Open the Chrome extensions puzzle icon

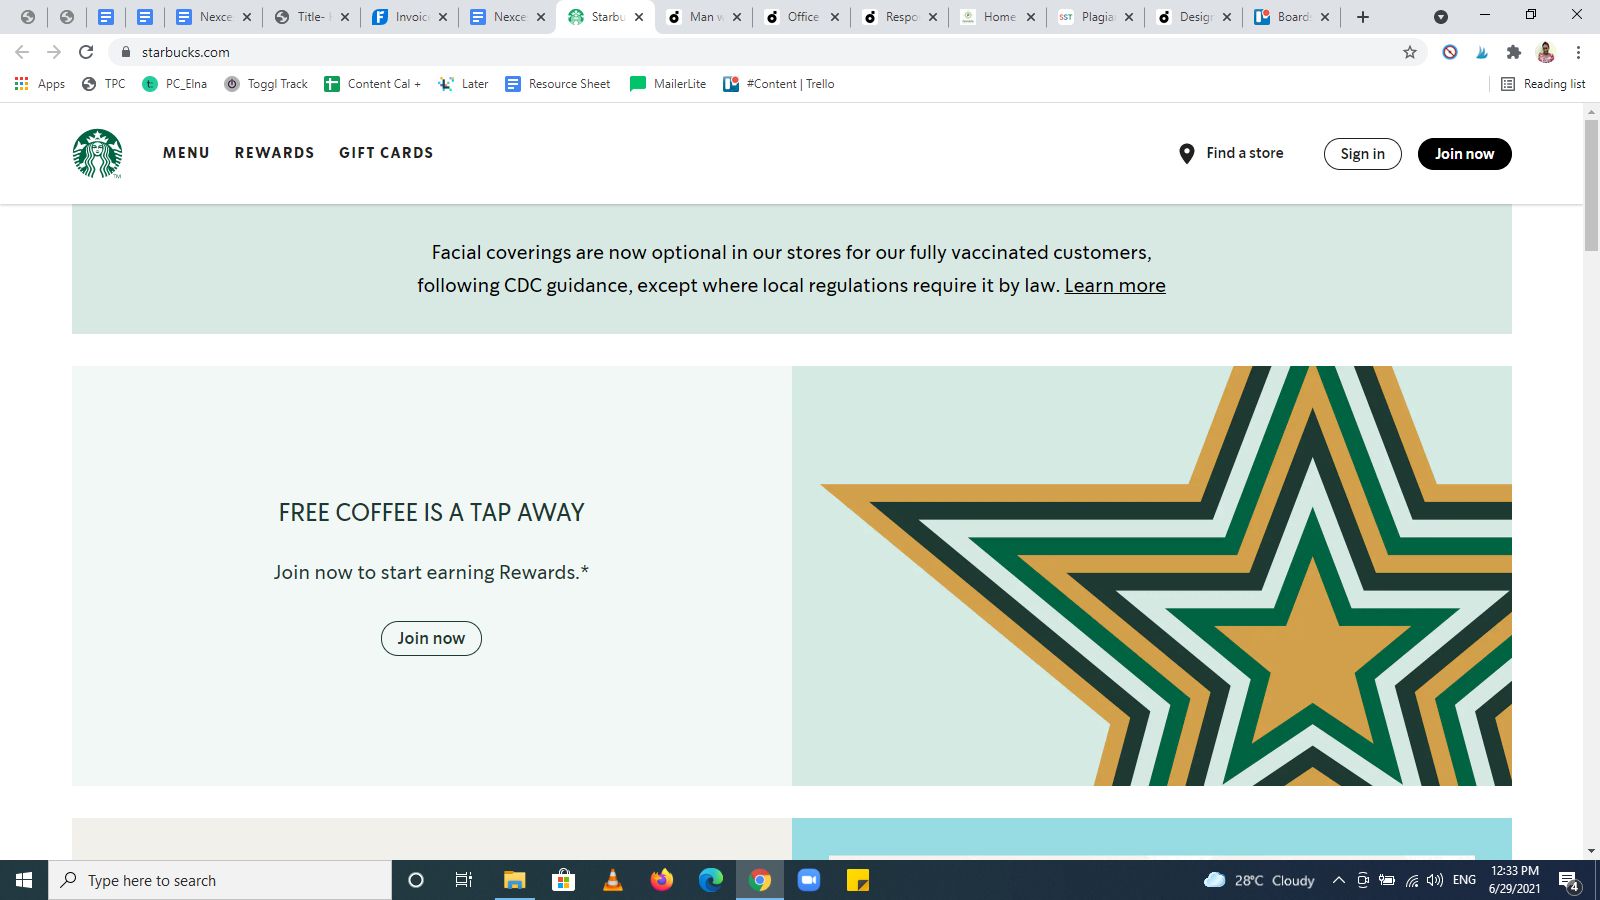[1514, 52]
